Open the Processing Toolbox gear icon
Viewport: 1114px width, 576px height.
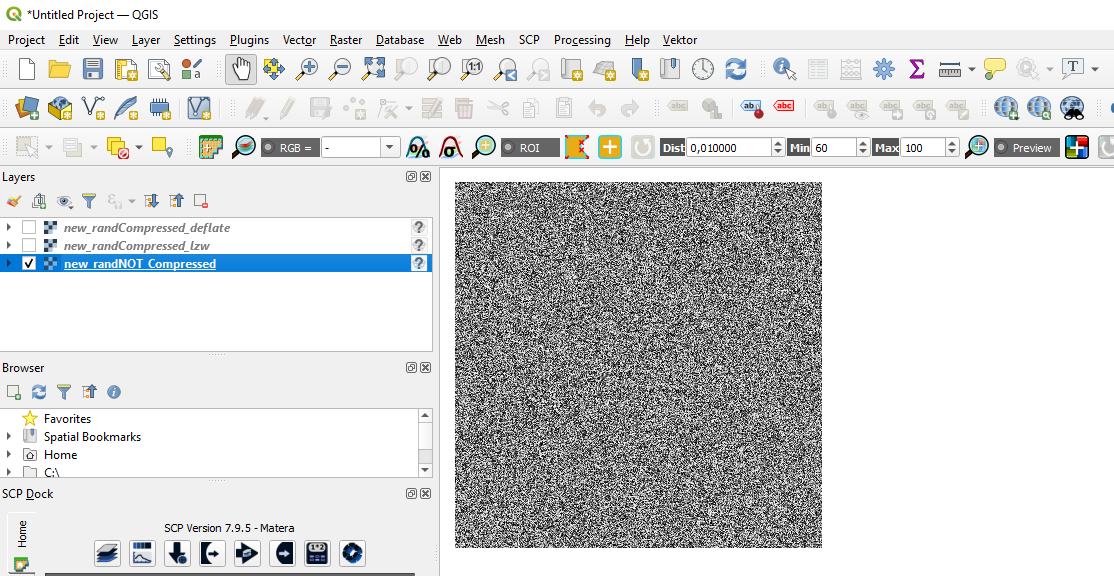(884, 69)
